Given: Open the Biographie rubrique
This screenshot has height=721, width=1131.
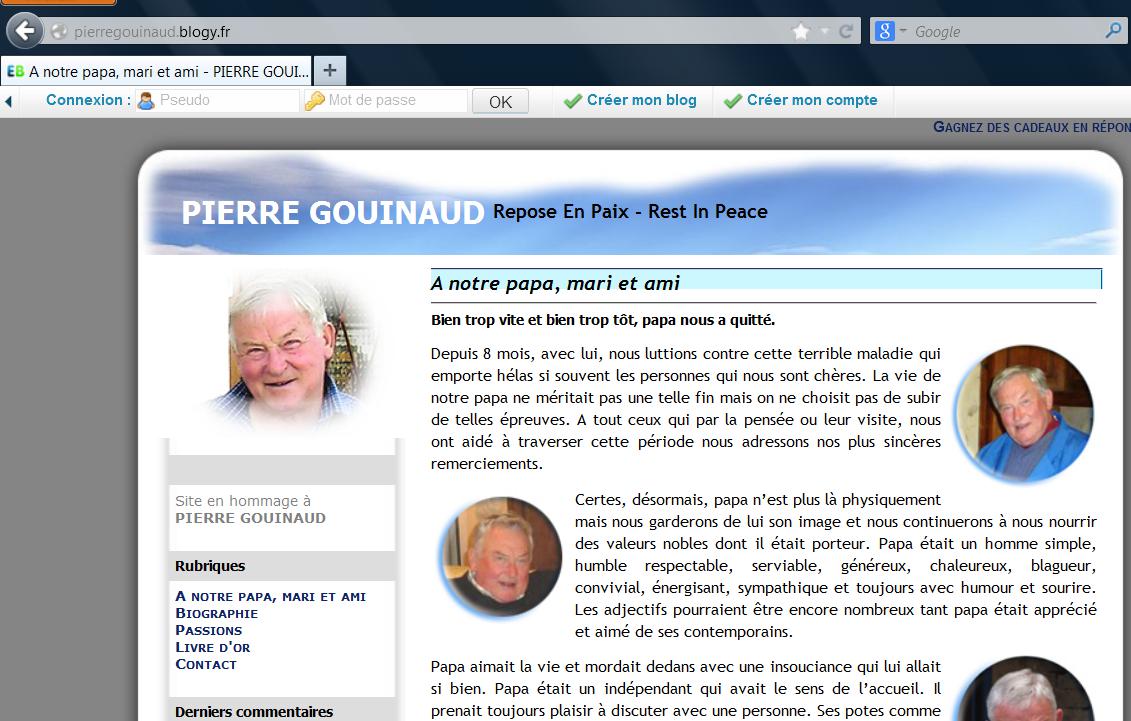Looking at the screenshot, I should [216, 614].
